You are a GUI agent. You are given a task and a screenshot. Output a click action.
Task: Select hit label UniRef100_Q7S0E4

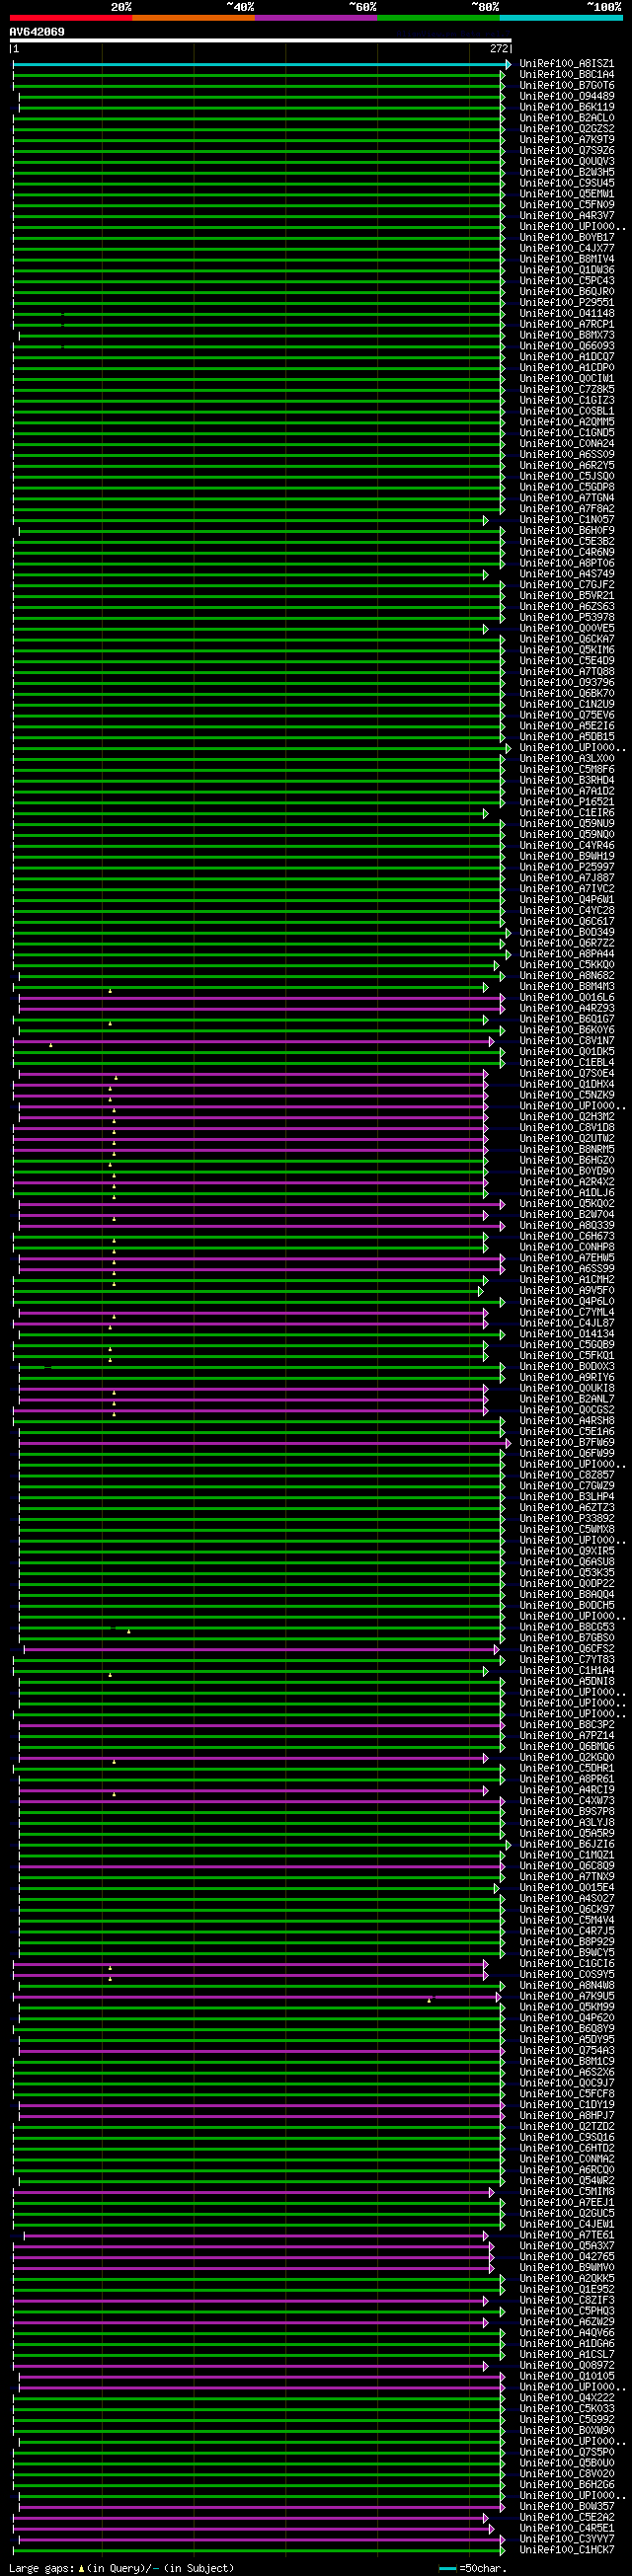point(567,1074)
